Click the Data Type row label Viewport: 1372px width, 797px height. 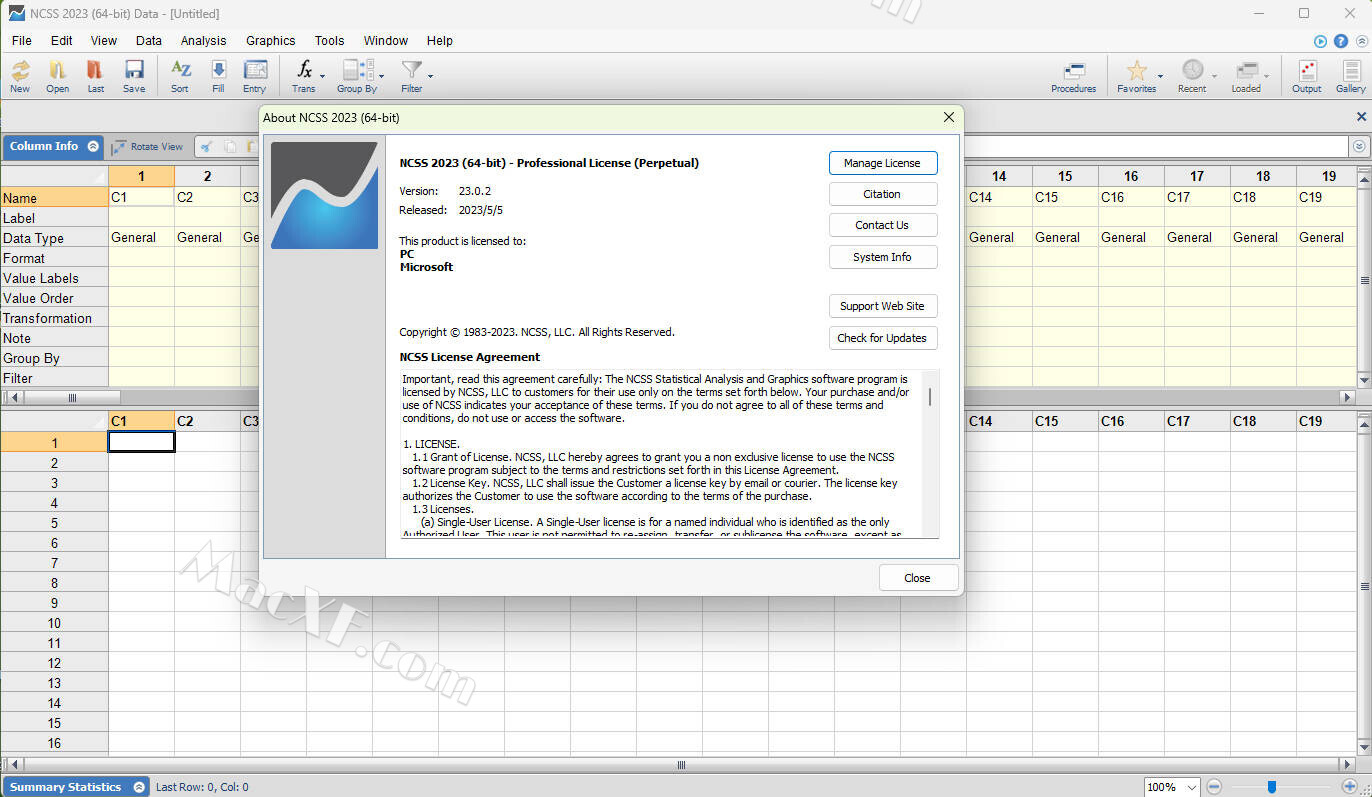click(x=54, y=238)
